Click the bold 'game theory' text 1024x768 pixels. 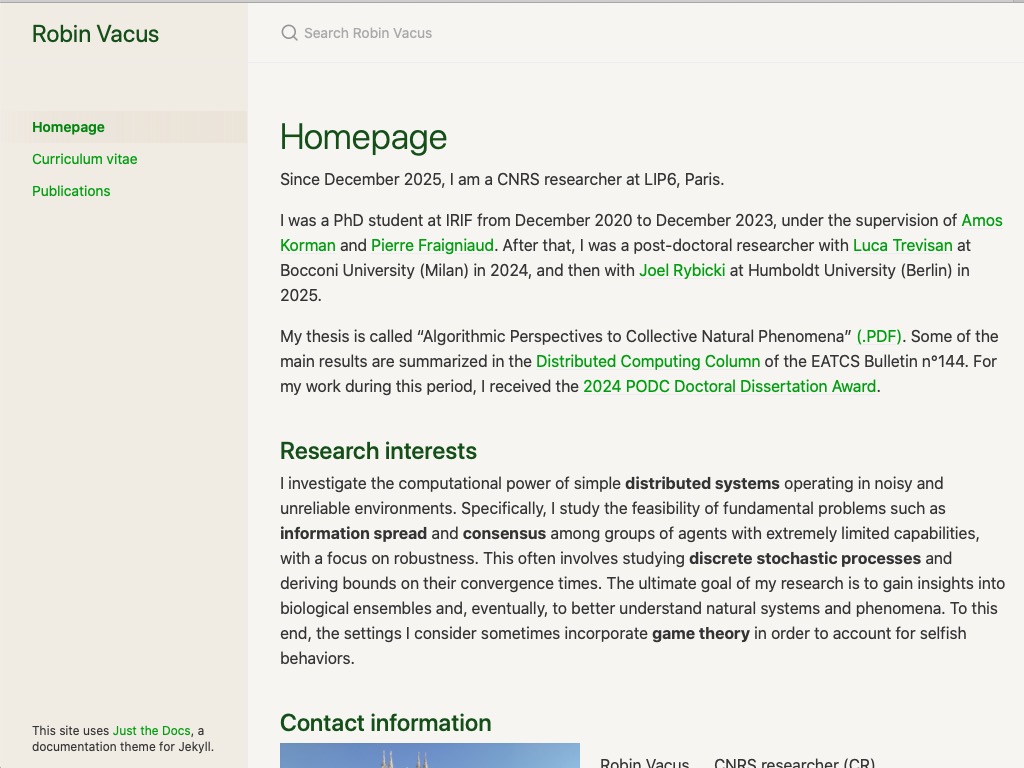700,633
